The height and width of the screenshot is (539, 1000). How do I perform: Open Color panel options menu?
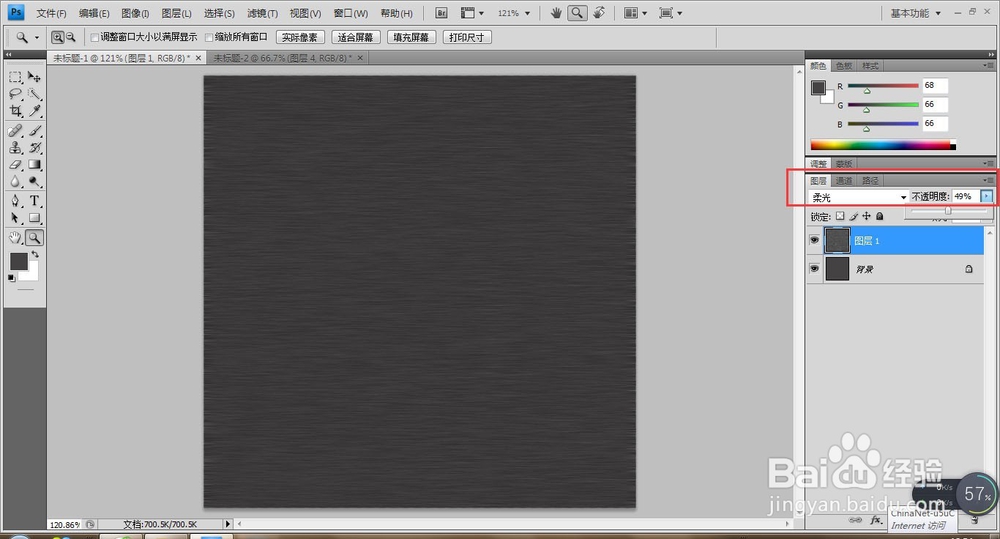988,66
